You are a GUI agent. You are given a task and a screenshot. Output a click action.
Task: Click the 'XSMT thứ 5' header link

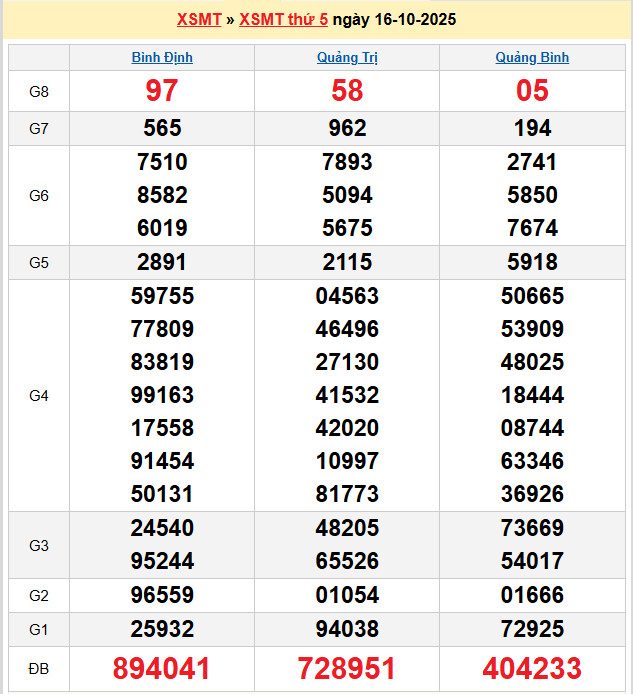pos(283,19)
